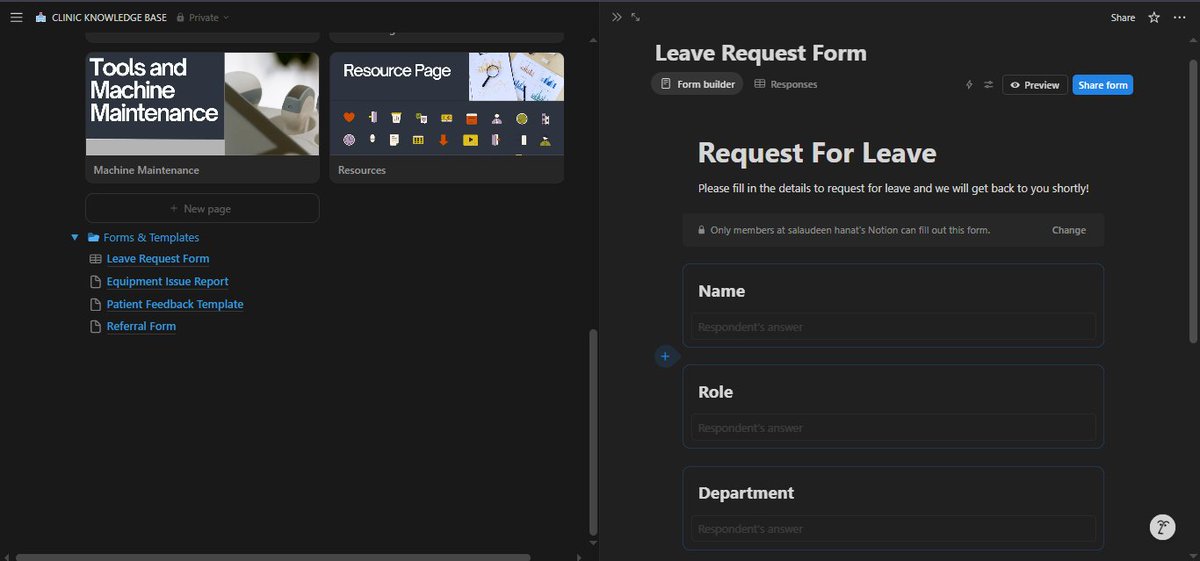1200x561 pixels.
Task: Click the blue Share form button
Action: (1103, 85)
